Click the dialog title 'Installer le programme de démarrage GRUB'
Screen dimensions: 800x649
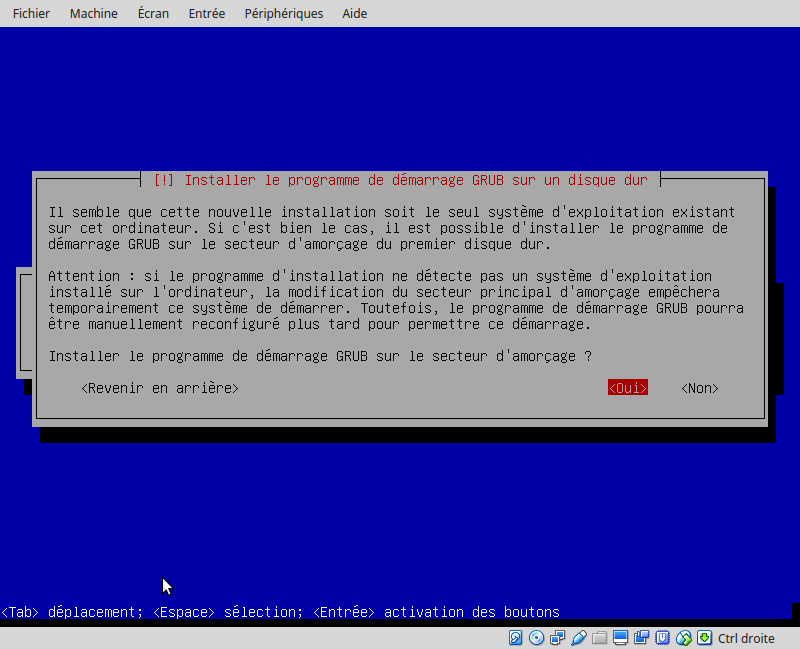(x=401, y=180)
